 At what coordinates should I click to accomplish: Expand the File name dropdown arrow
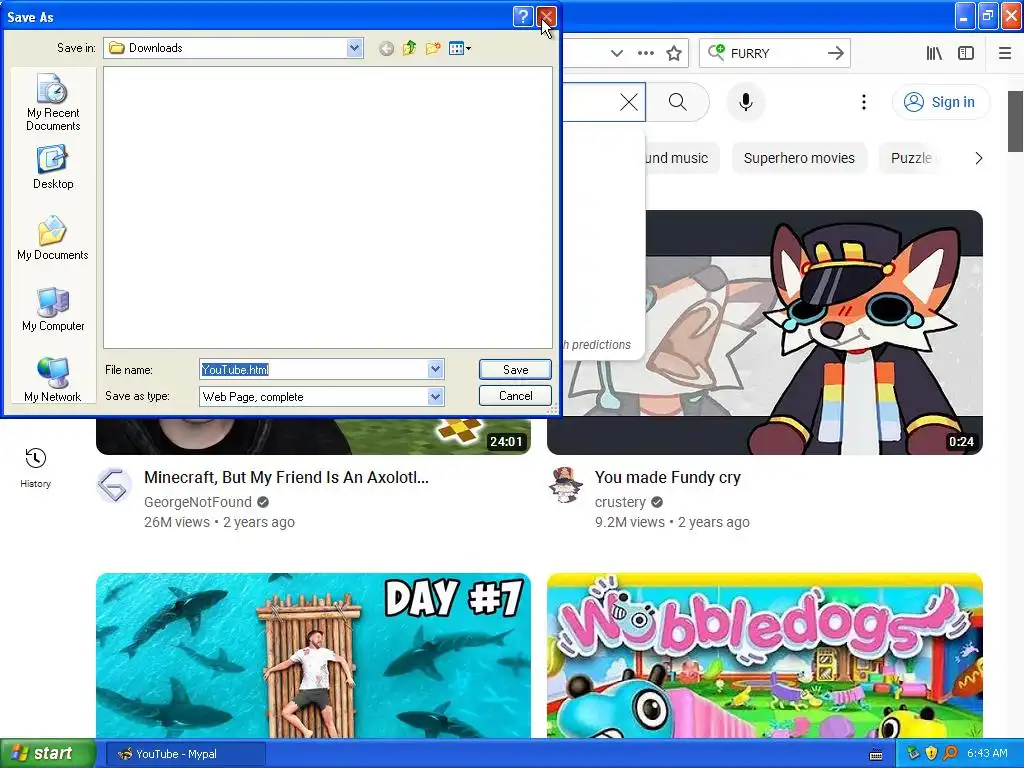pyautogui.click(x=436, y=370)
